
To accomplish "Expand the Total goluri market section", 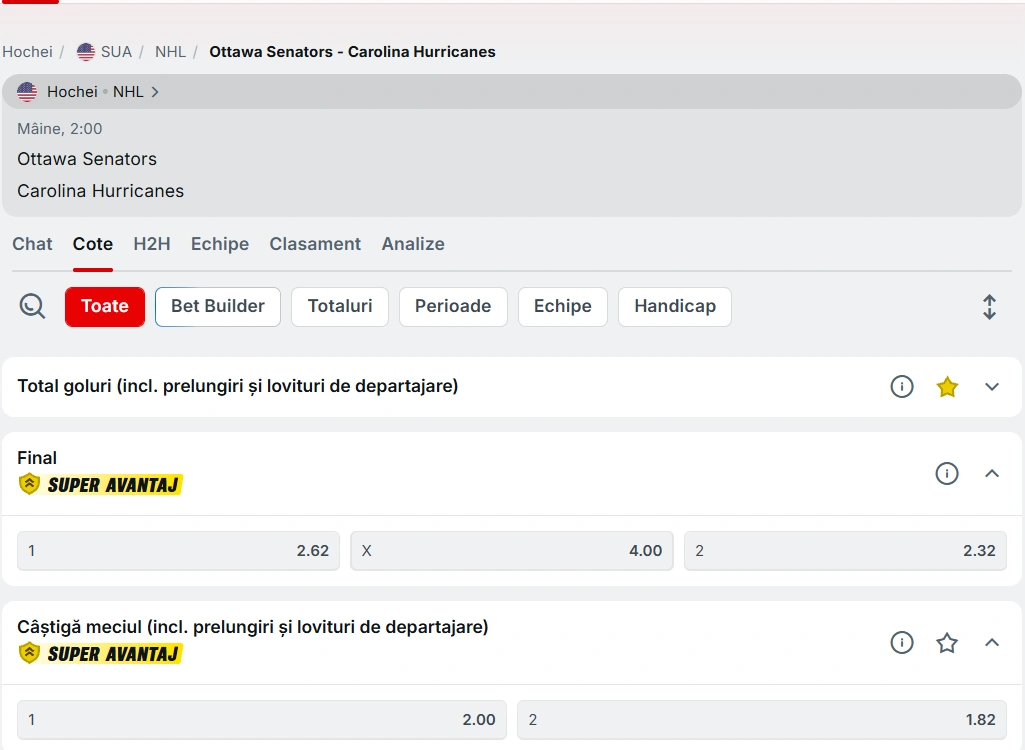I will tap(992, 387).
